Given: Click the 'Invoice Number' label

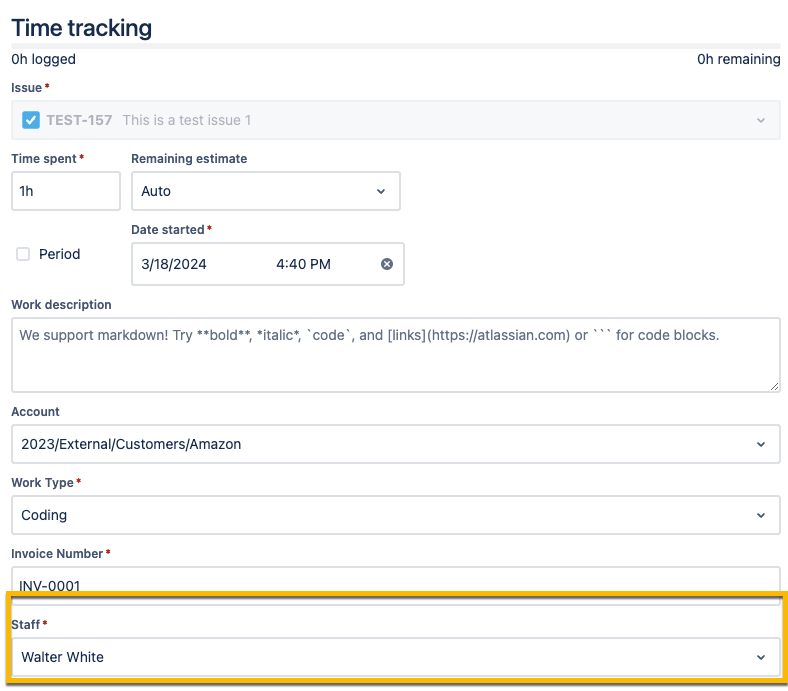Looking at the screenshot, I should 57,553.
